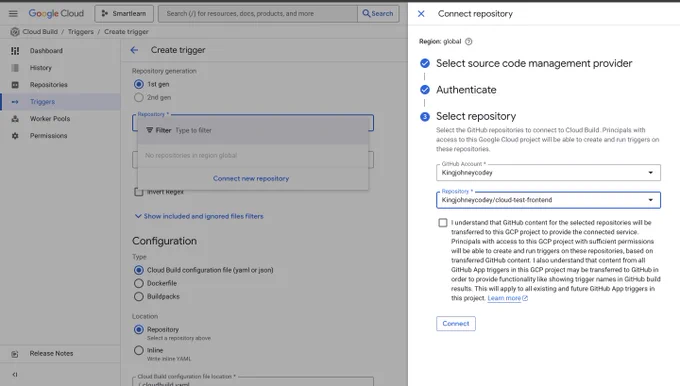Click step 3 Select repository icon
The width and height of the screenshot is (680, 386).
click(x=425, y=117)
